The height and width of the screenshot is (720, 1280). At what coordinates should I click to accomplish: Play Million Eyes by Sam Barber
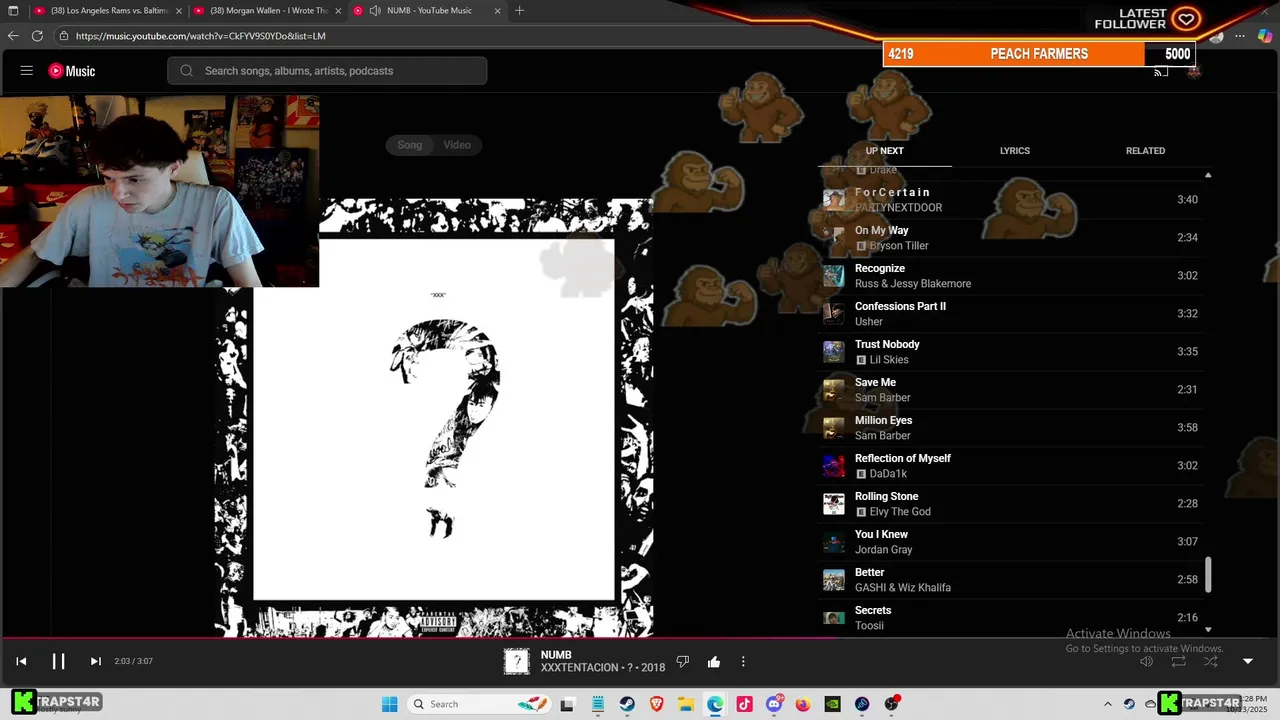(1010, 428)
